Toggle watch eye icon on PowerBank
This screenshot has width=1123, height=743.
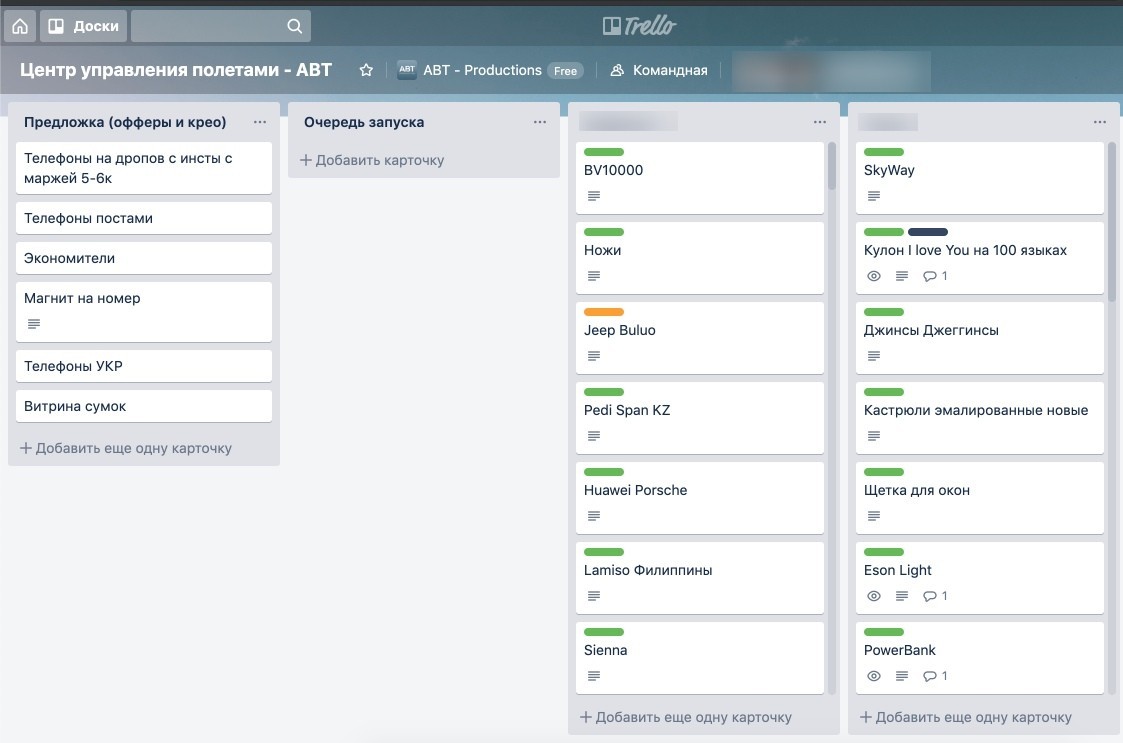click(x=874, y=676)
